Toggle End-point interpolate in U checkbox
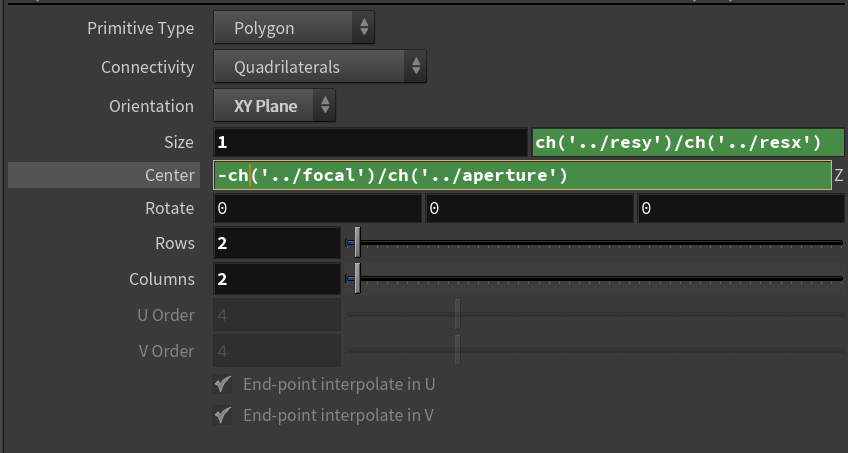The image size is (848, 453). tap(224, 384)
